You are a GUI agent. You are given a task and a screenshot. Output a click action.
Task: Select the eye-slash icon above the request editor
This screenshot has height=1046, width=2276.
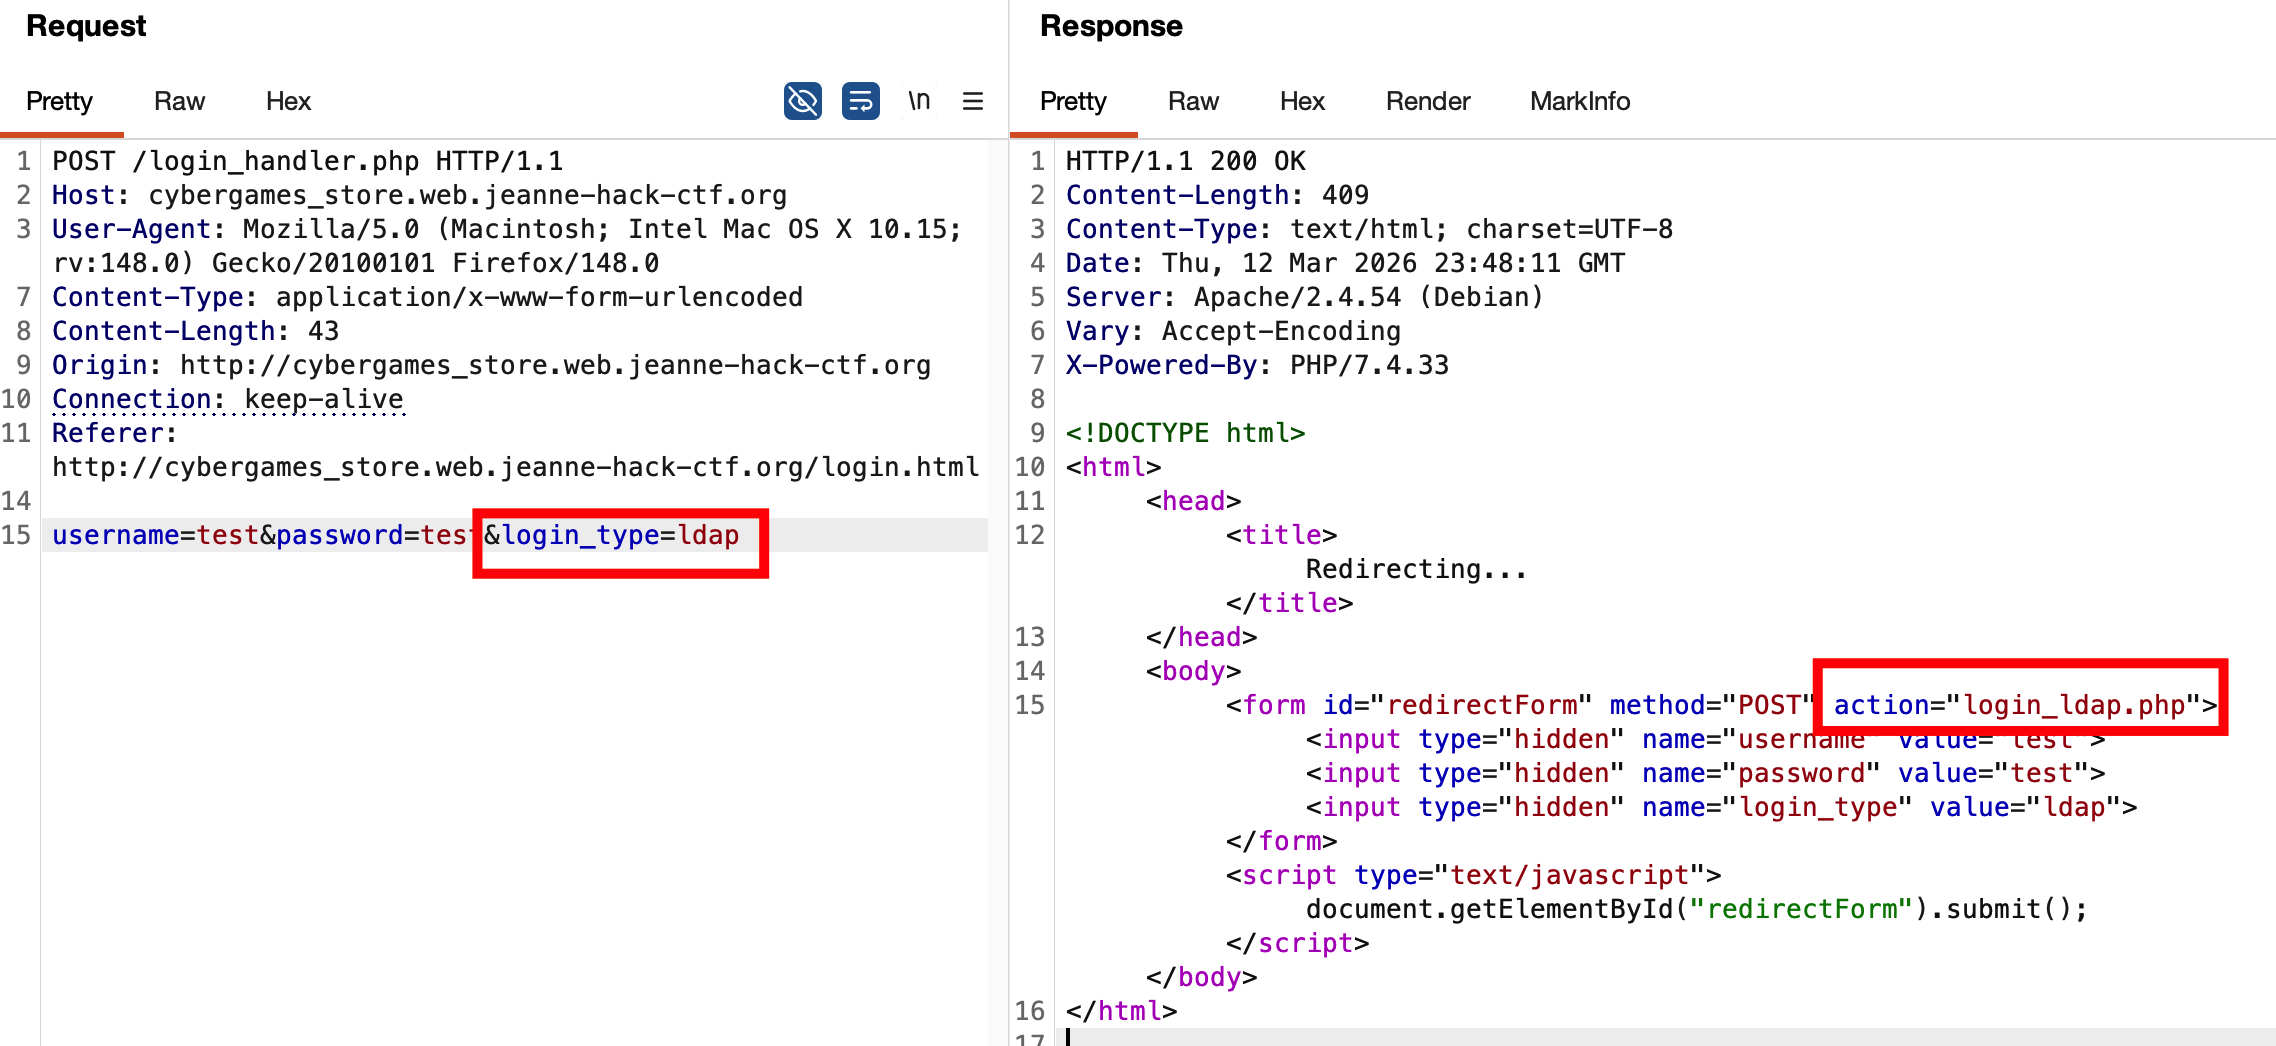tap(802, 100)
